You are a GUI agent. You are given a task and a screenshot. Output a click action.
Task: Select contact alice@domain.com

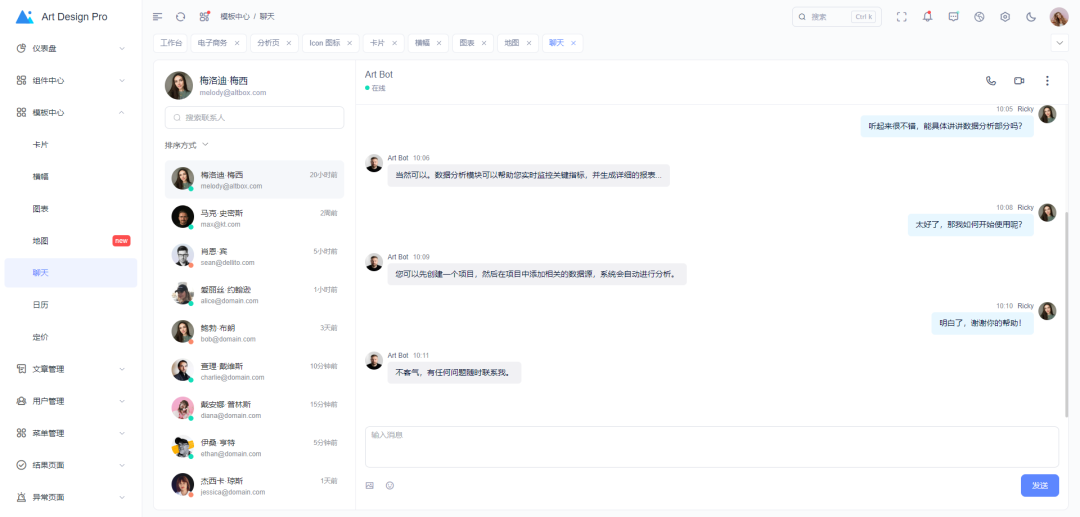pyautogui.click(x=254, y=294)
